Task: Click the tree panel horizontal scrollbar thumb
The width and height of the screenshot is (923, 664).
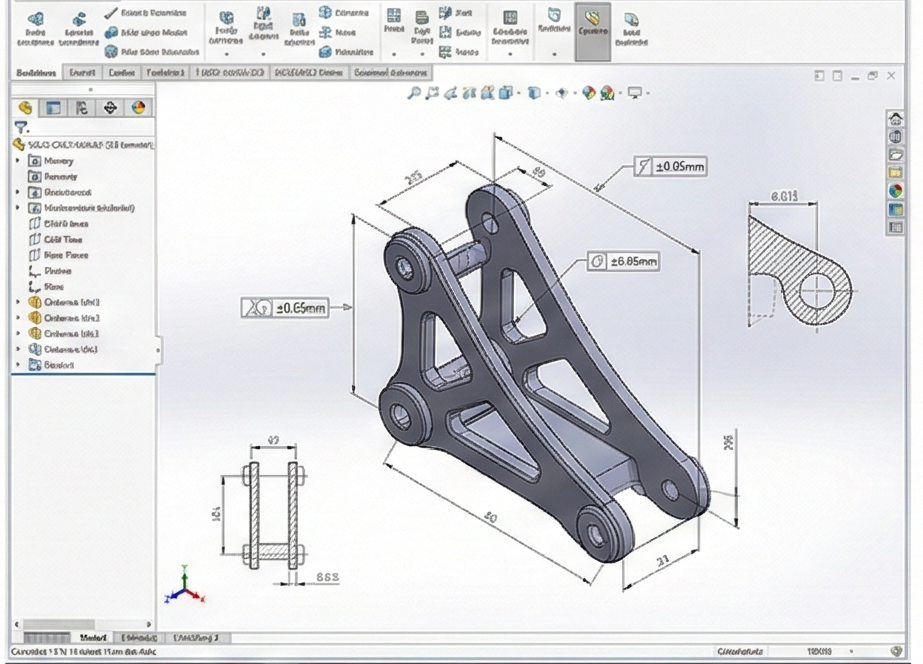Action: [x=59, y=623]
